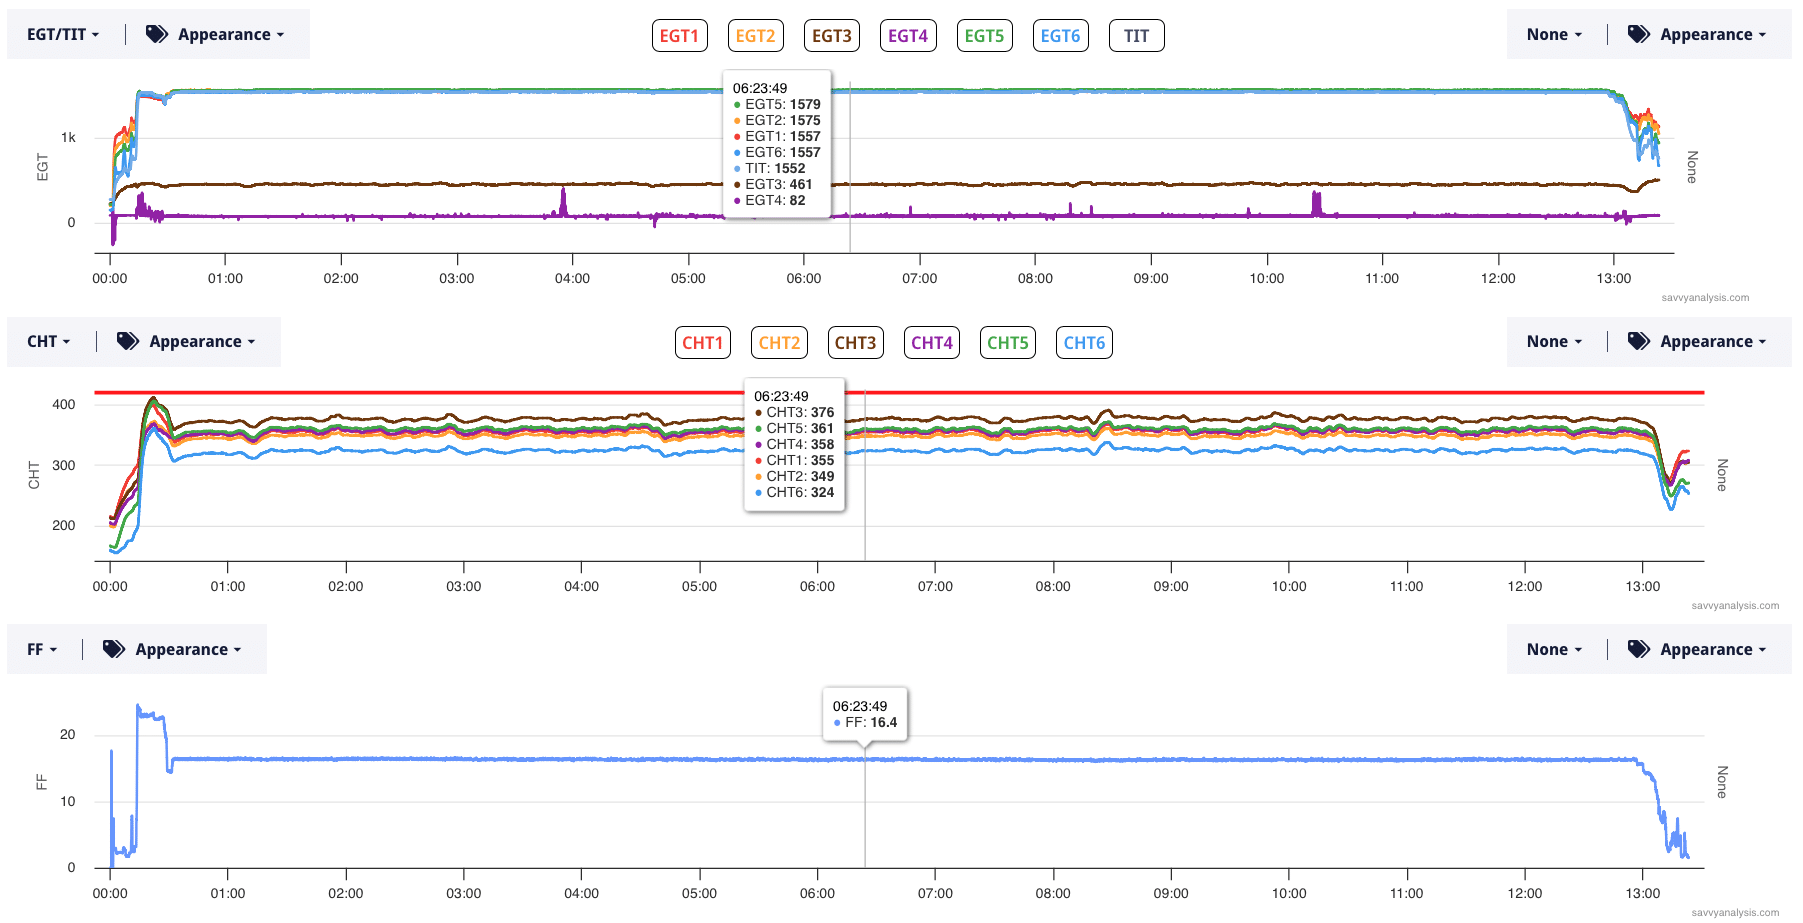Image resolution: width=1803 pixels, height=923 pixels.
Task: Click the tag icon beside EGT/TIT Appearance
Action: pyautogui.click(x=157, y=34)
